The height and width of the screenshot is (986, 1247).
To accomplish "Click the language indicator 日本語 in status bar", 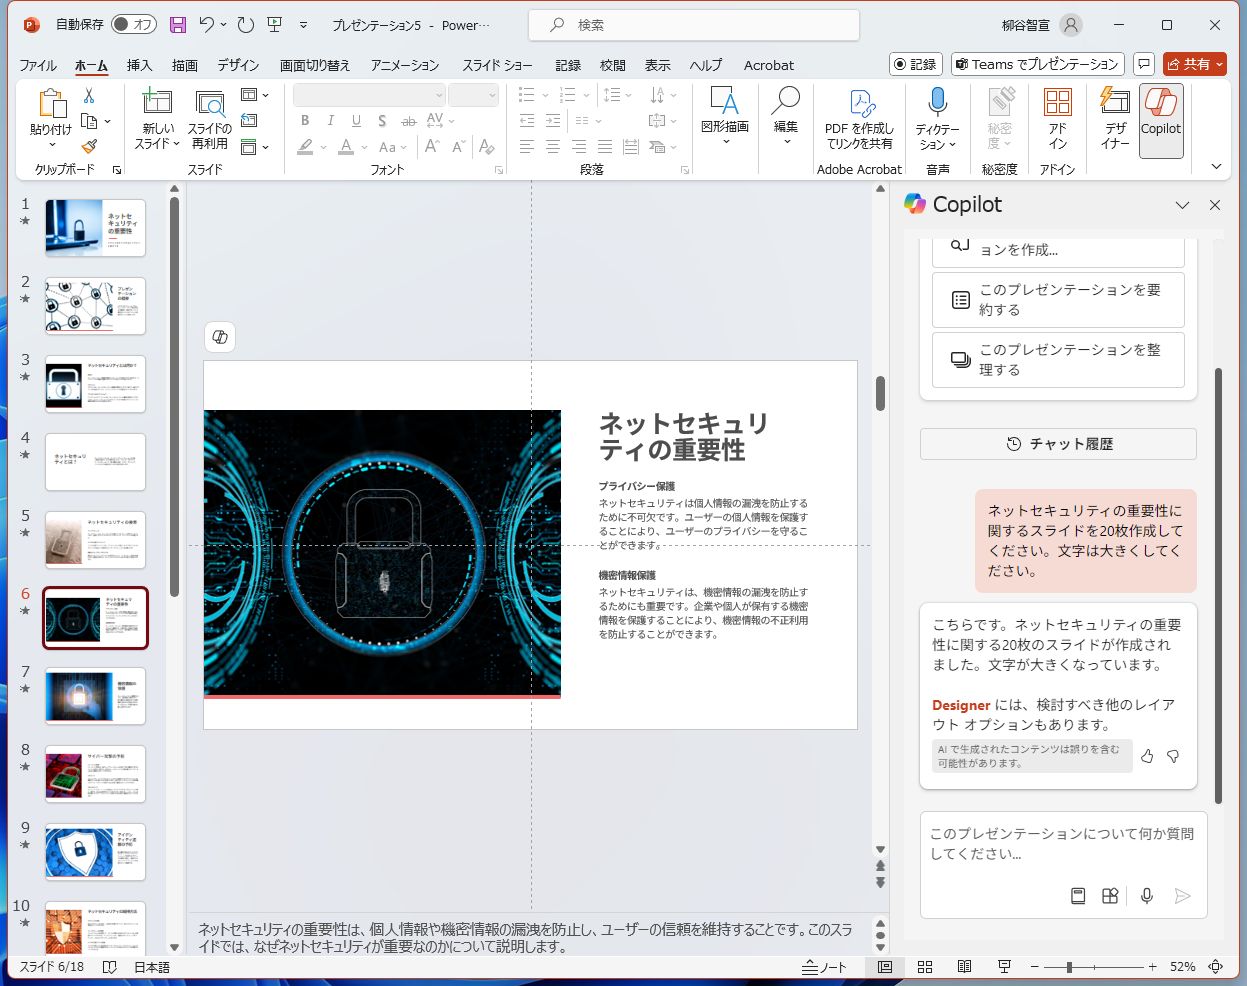I will tap(152, 967).
